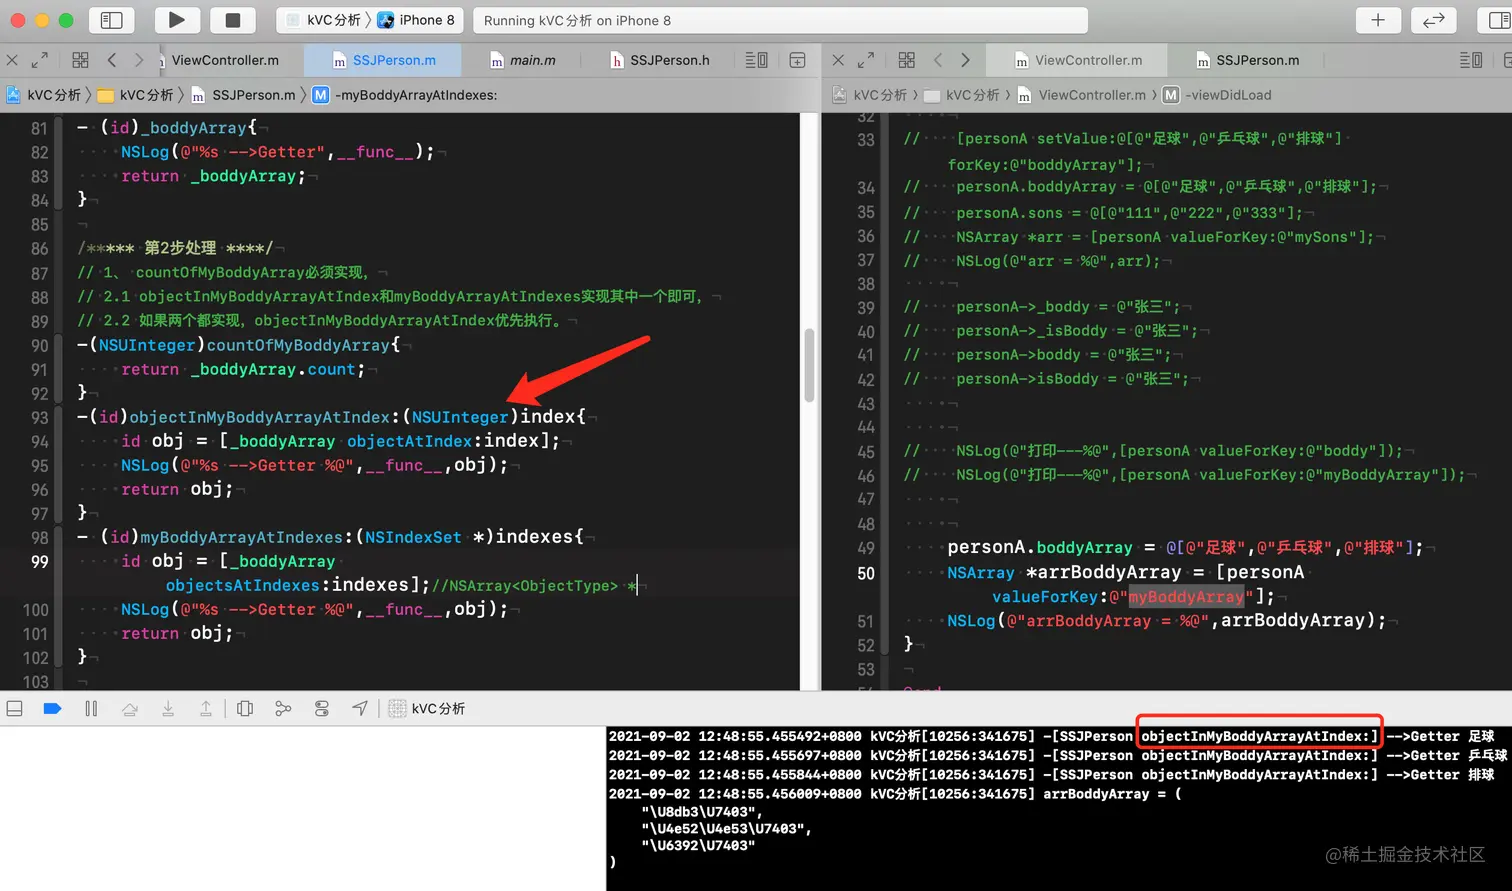Screen dimensions: 1512x891
Task: Click SSJPerson.m in left jump bar
Action: [x=243, y=95]
